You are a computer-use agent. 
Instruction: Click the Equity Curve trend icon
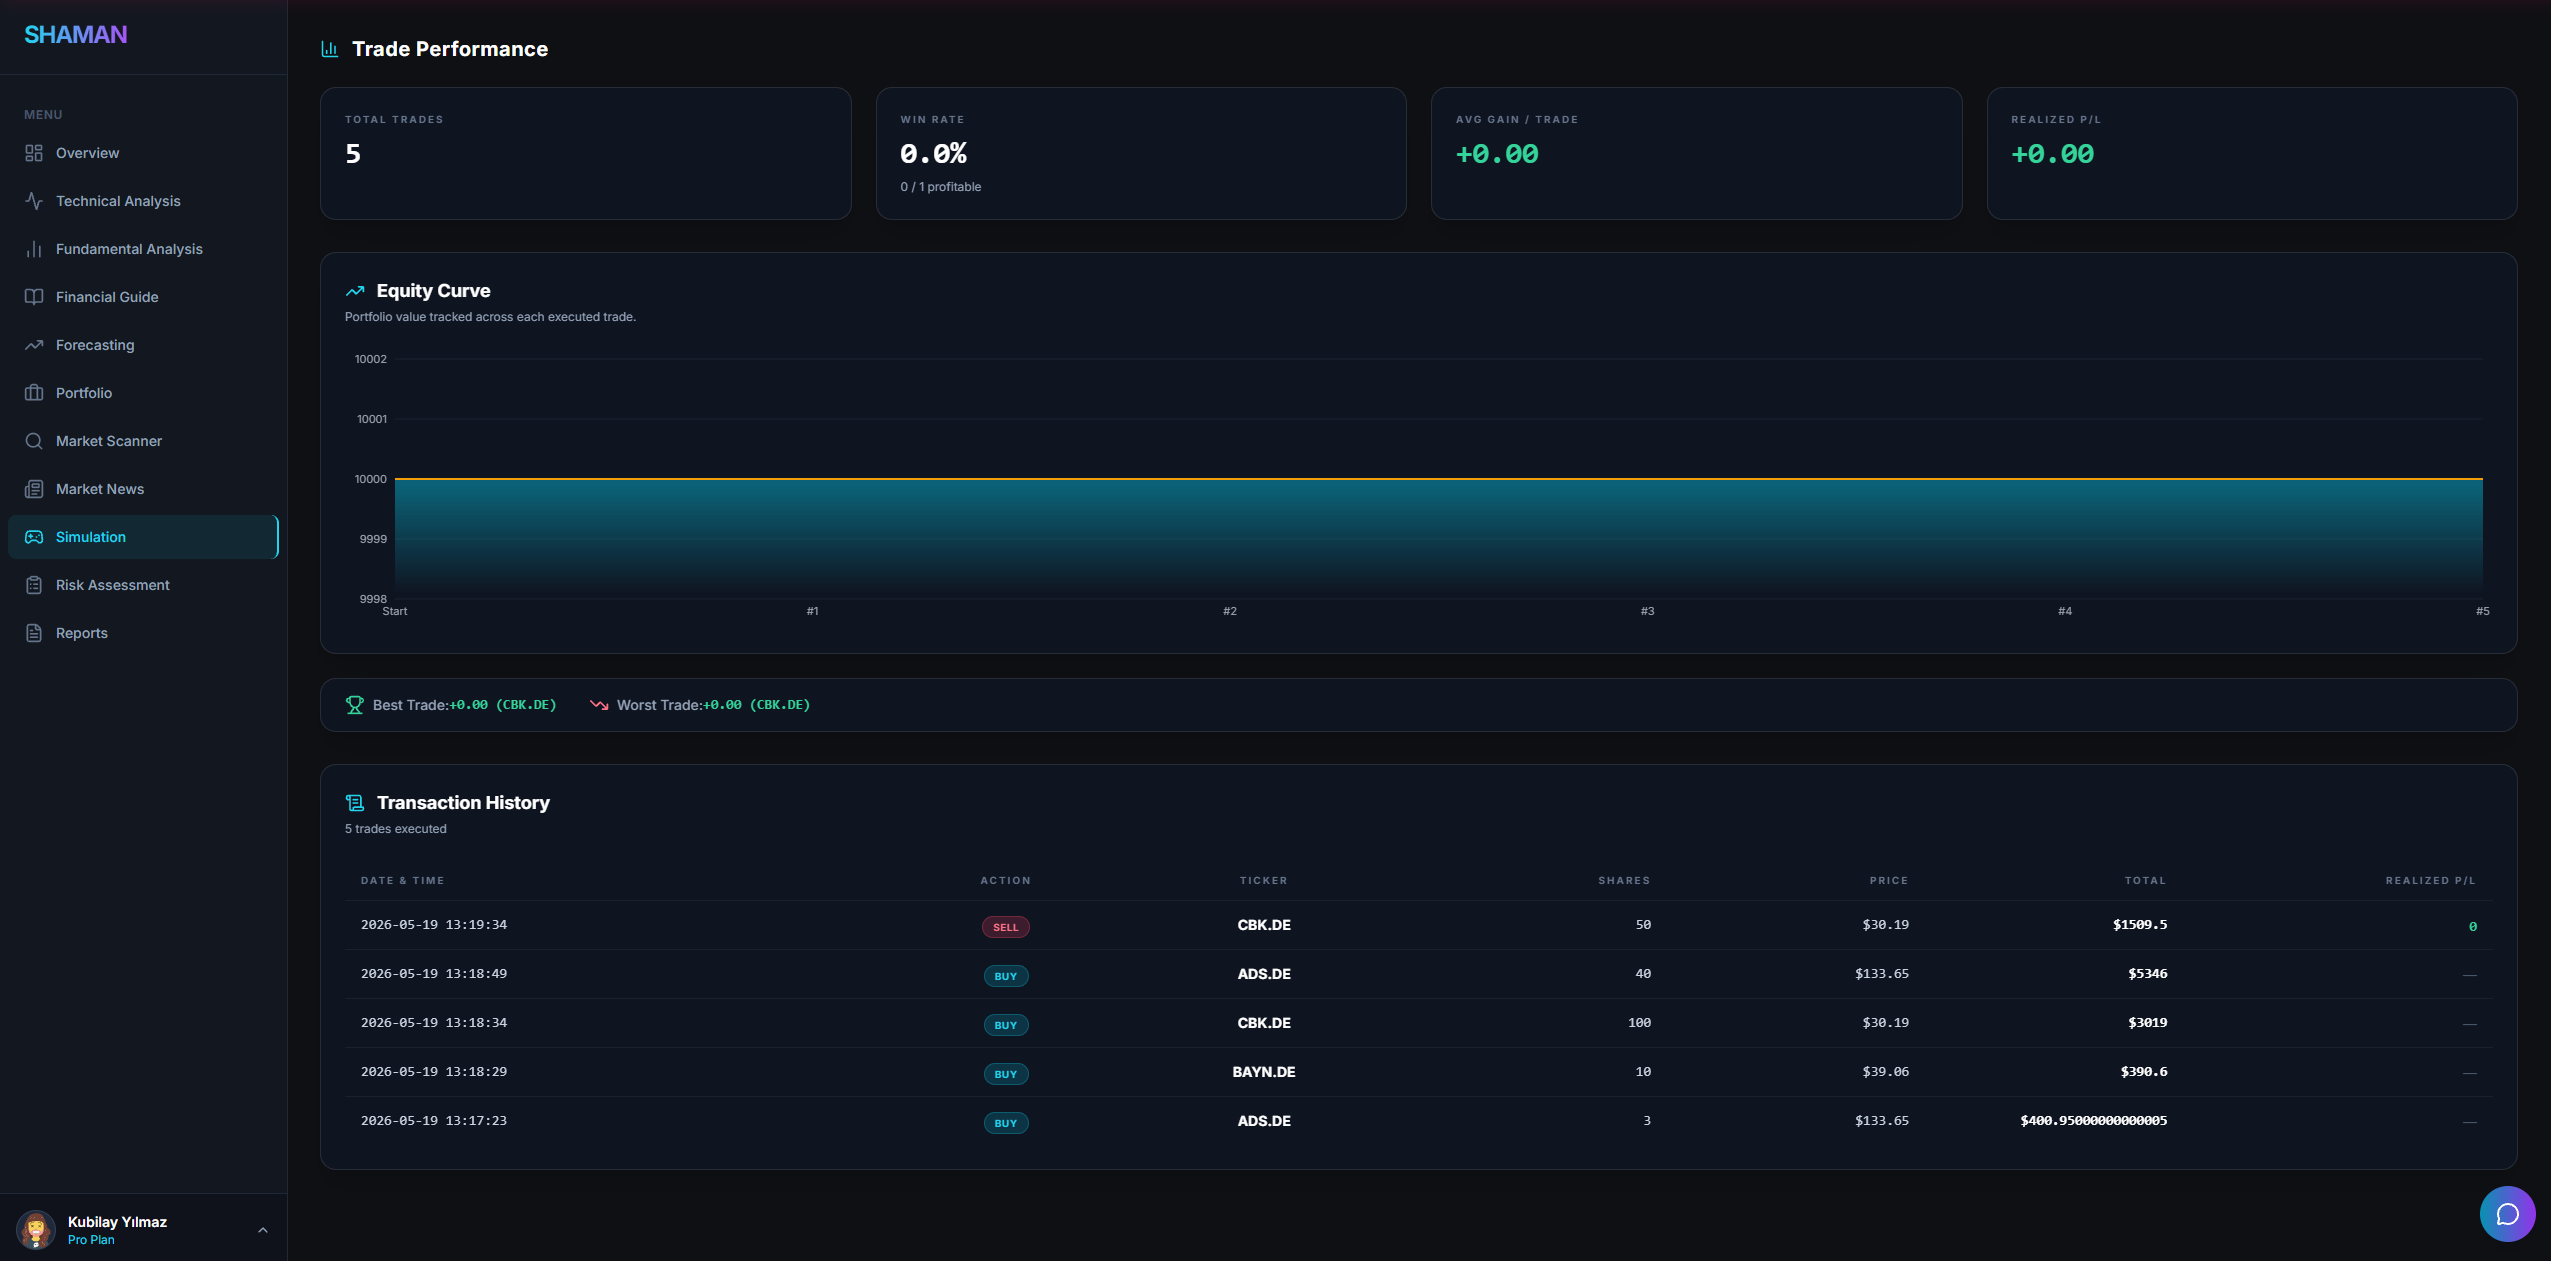click(355, 291)
